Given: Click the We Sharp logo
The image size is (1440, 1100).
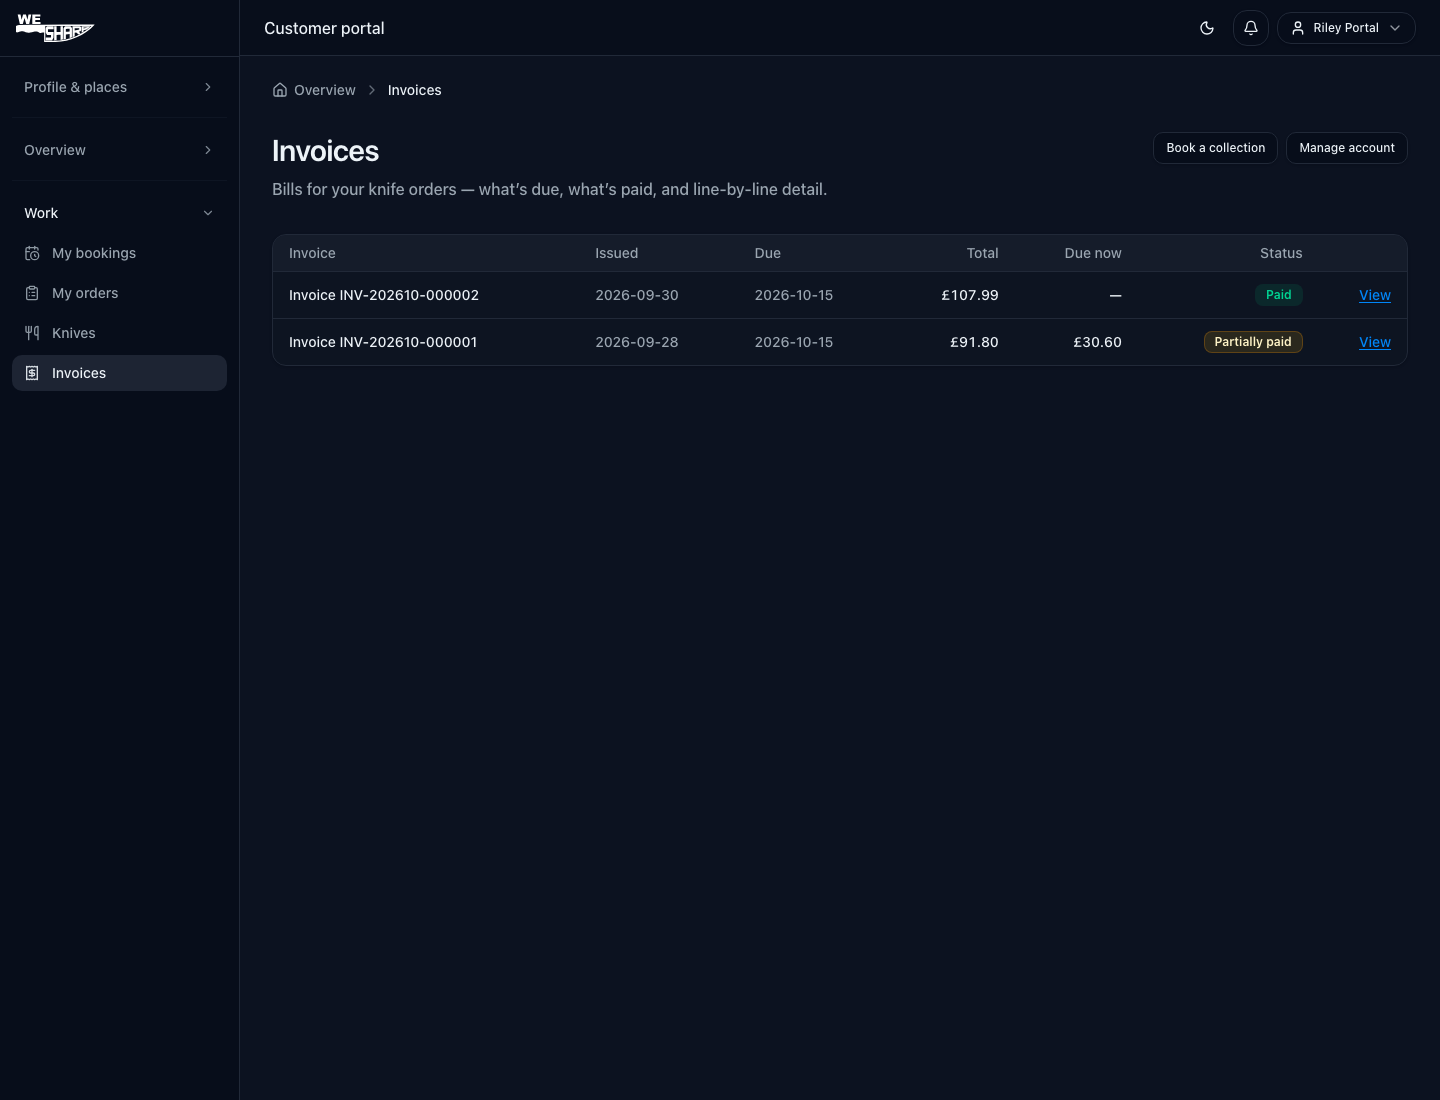Looking at the screenshot, I should pyautogui.click(x=55, y=28).
